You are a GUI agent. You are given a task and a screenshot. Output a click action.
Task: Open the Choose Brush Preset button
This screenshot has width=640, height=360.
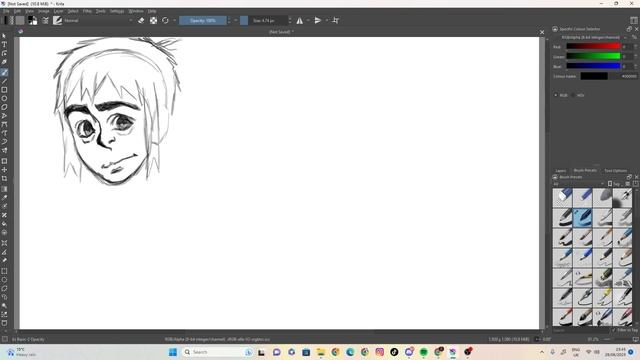(x=58, y=20)
